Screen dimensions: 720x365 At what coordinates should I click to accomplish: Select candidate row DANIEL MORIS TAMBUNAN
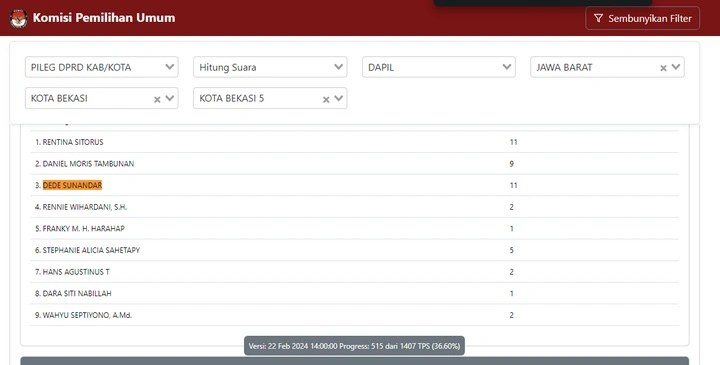point(354,163)
